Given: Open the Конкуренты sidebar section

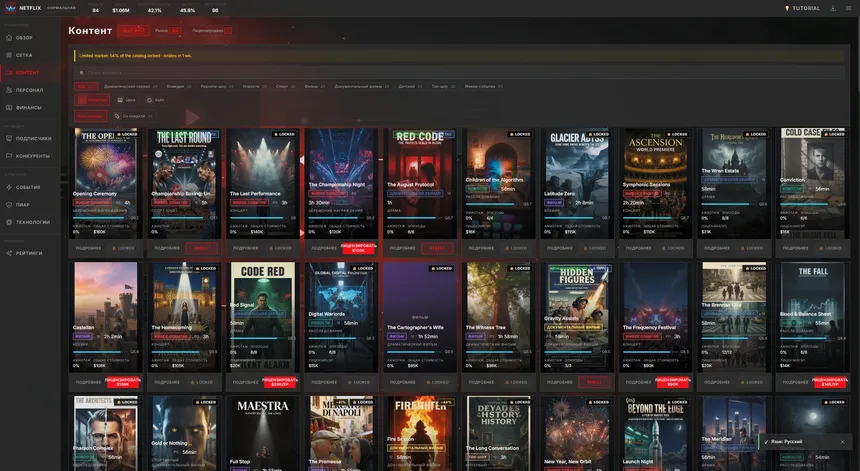Looking at the screenshot, I should tap(33, 155).
